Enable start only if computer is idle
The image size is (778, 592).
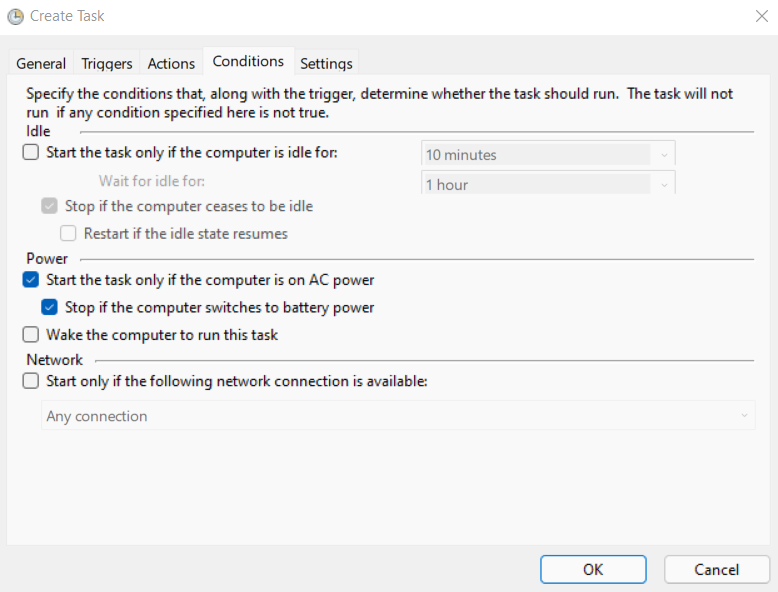[x=31, y=152]
